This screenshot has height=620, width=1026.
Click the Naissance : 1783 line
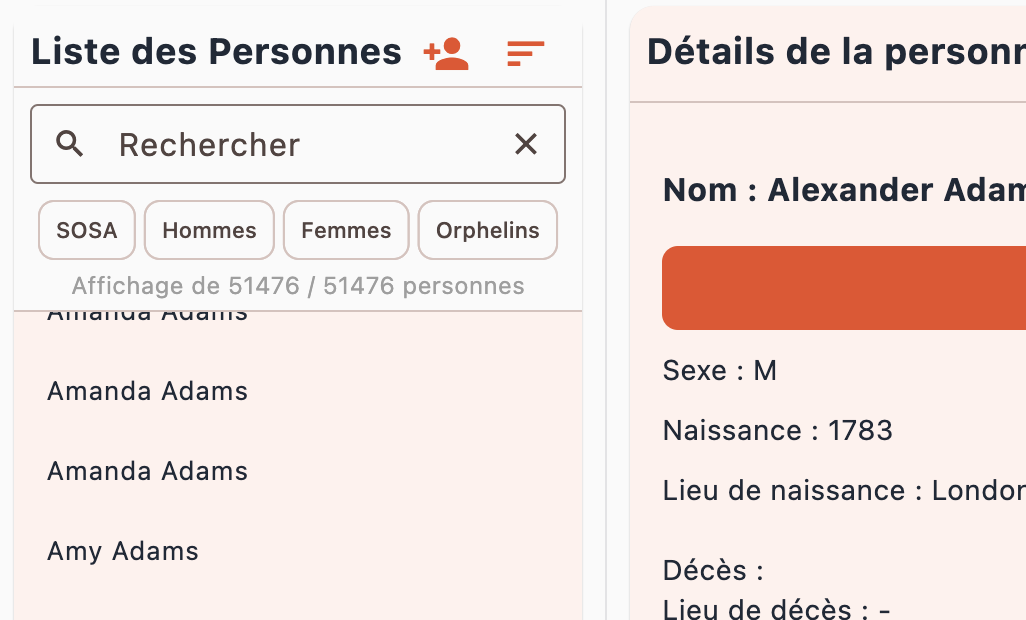click(777, 430)
